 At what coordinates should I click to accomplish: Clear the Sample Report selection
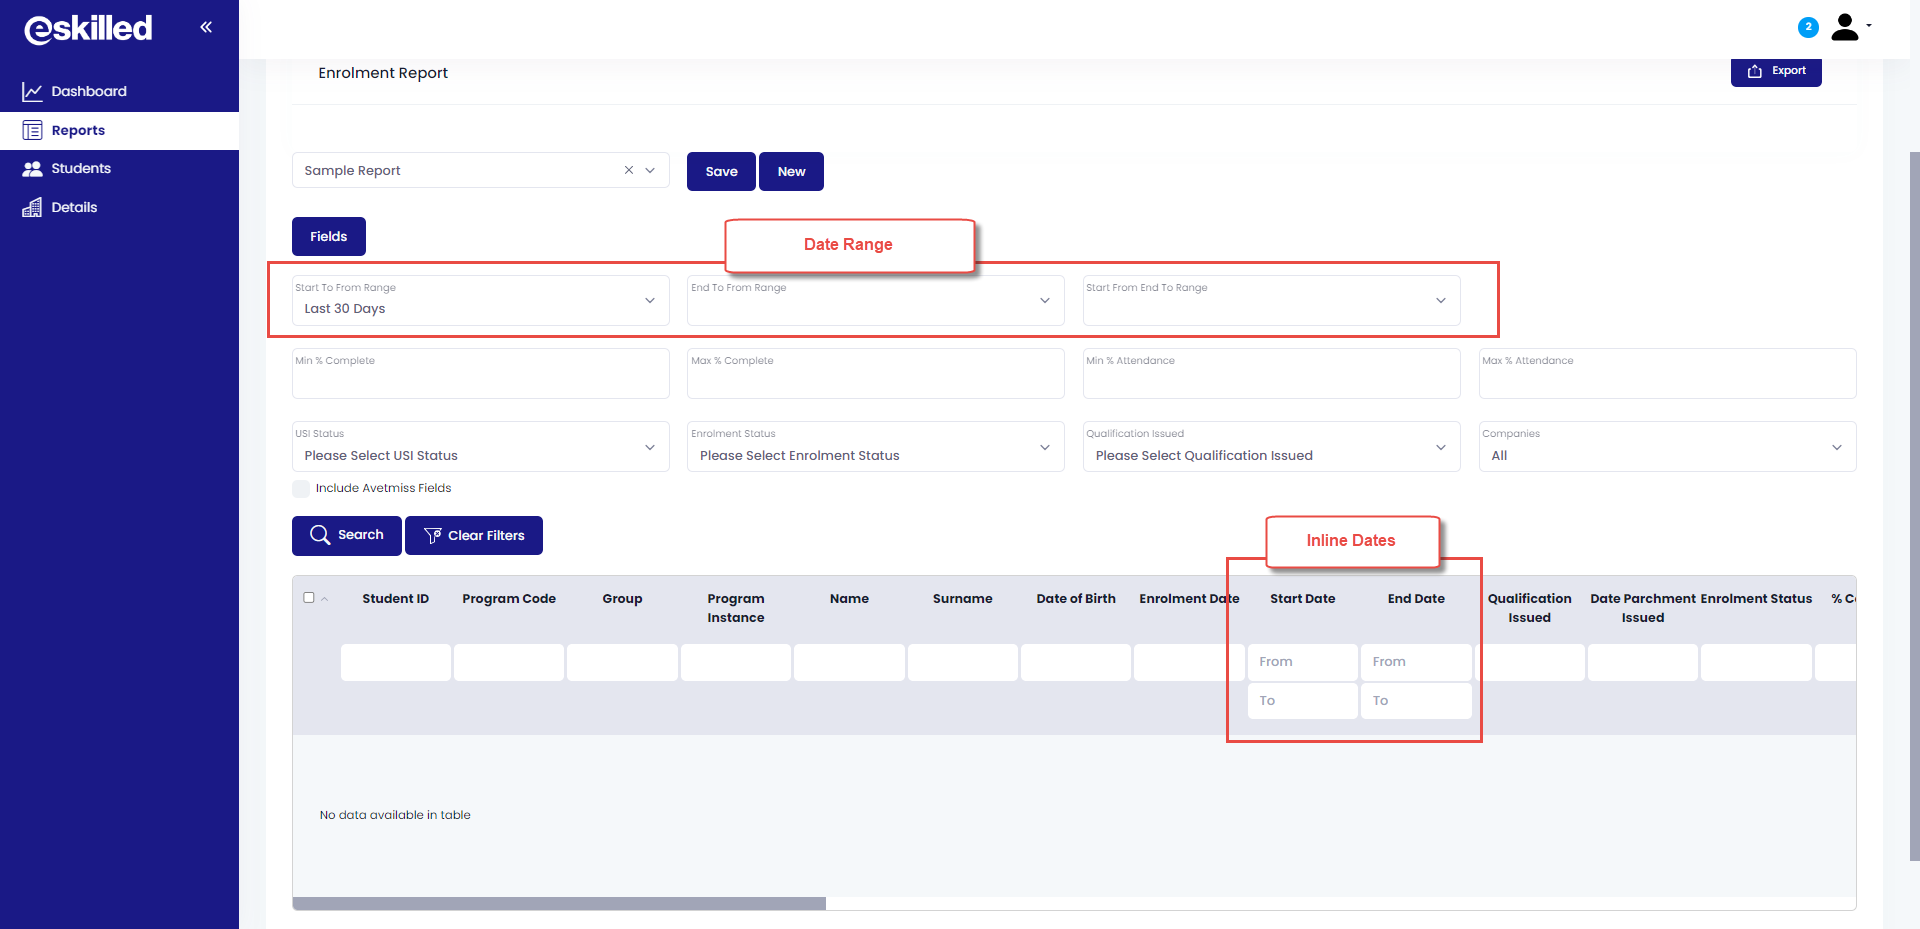(629, 170)
